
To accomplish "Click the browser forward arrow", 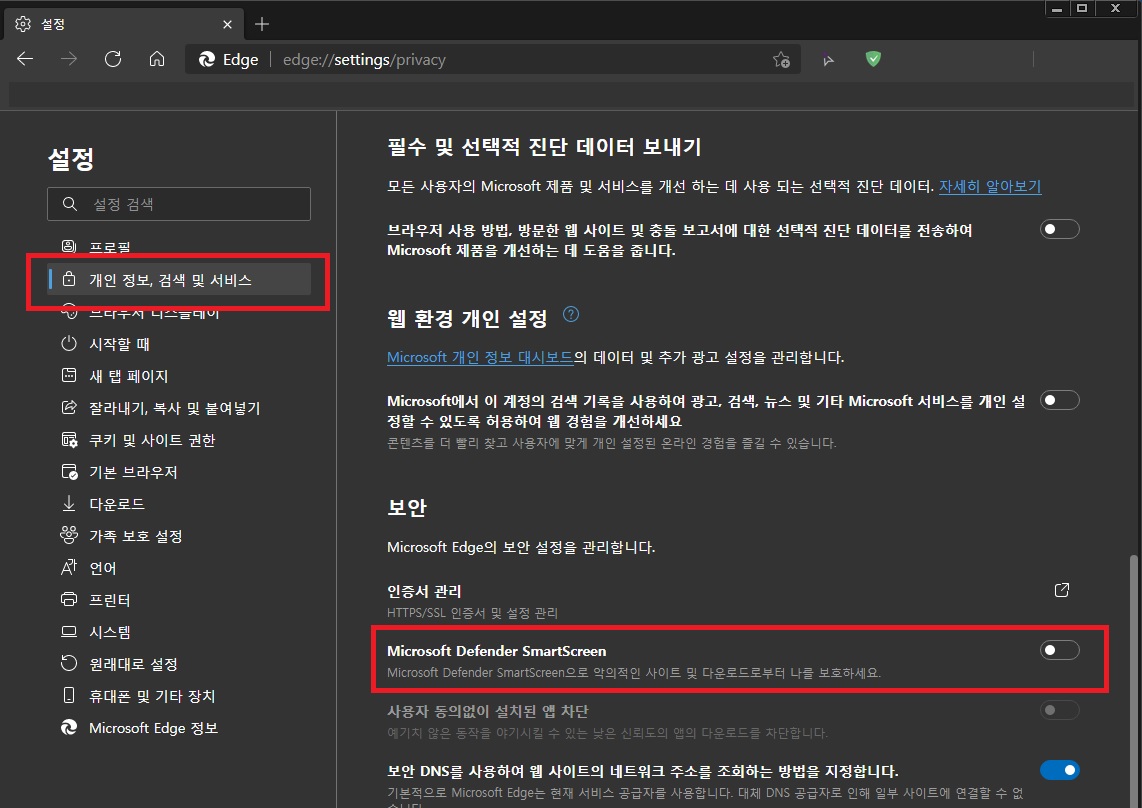I will point(69,59).
